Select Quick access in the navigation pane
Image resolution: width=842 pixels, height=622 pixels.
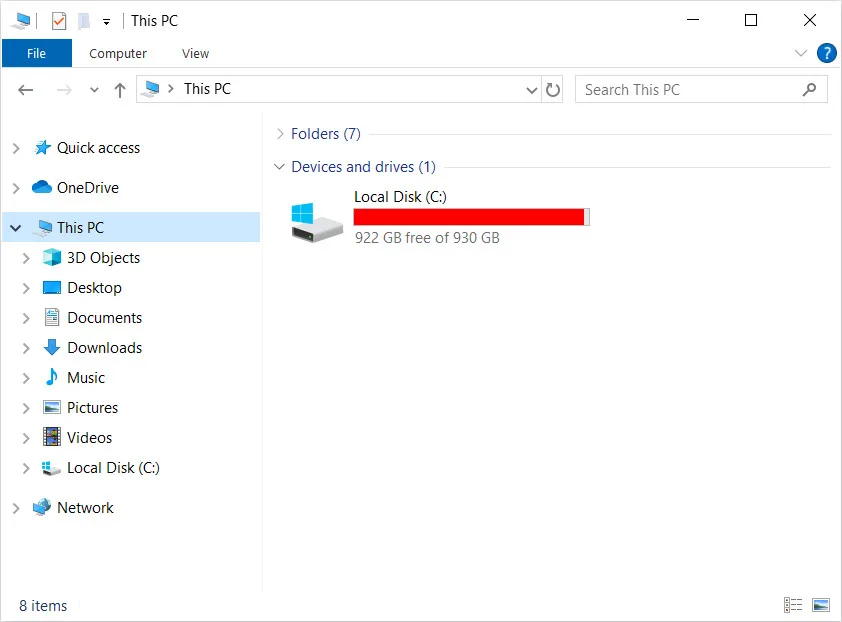[98, 148]
